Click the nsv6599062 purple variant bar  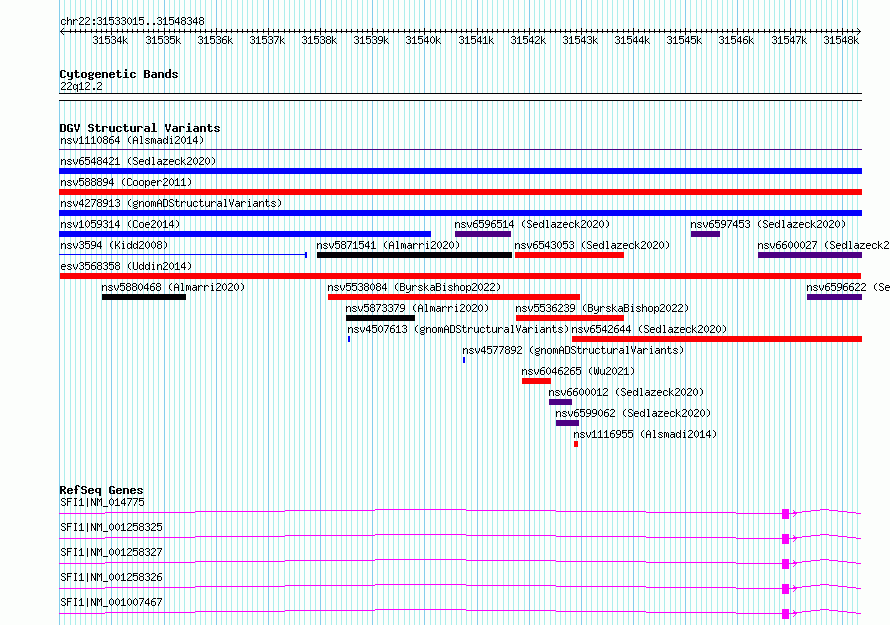(x=567, y=423)
